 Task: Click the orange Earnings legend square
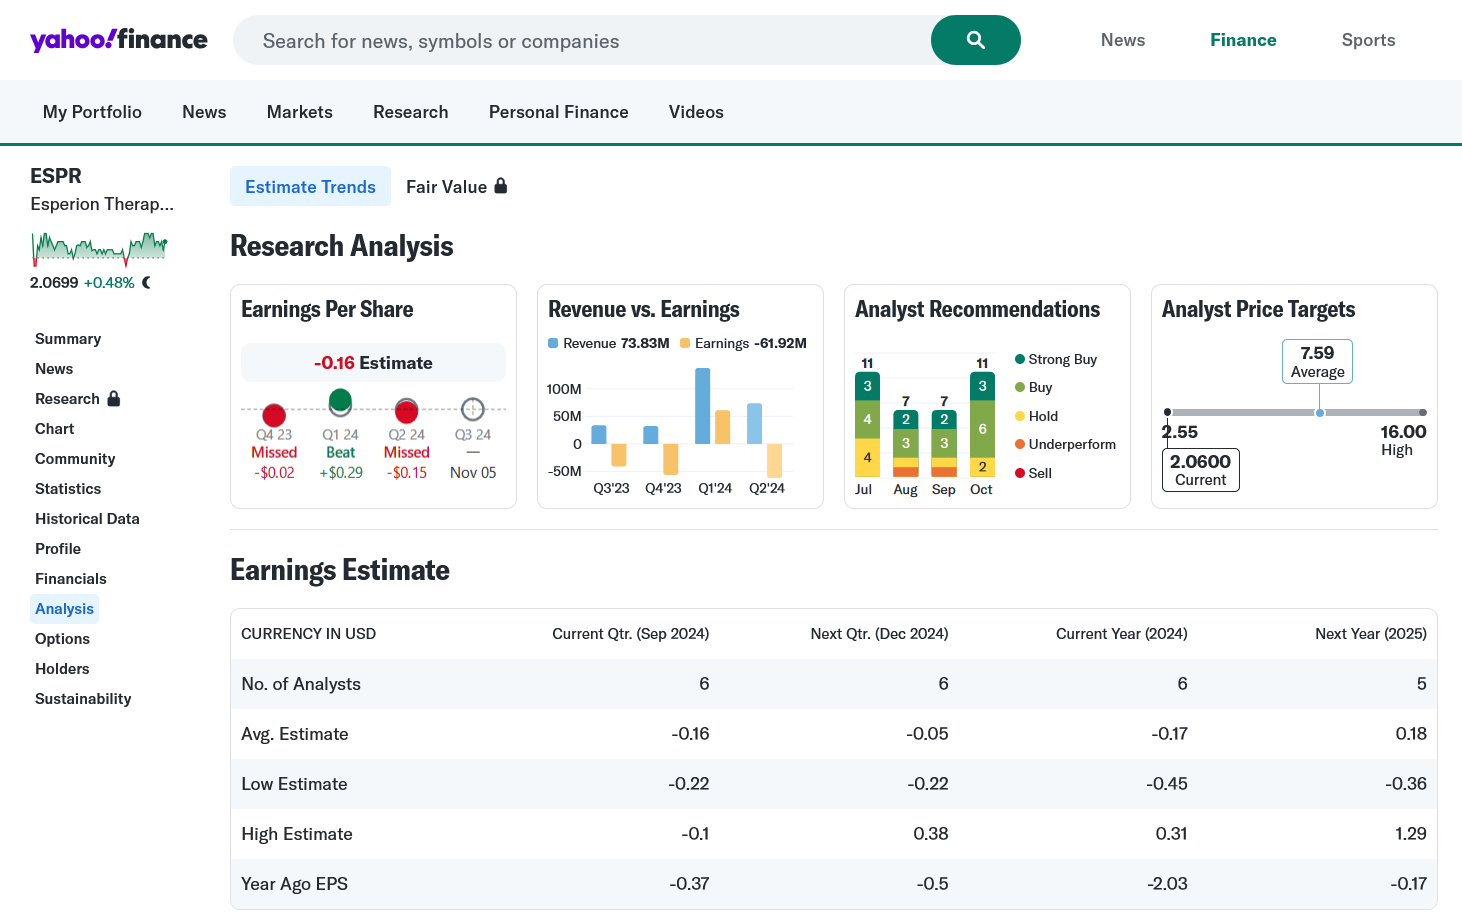pos(685,343)
